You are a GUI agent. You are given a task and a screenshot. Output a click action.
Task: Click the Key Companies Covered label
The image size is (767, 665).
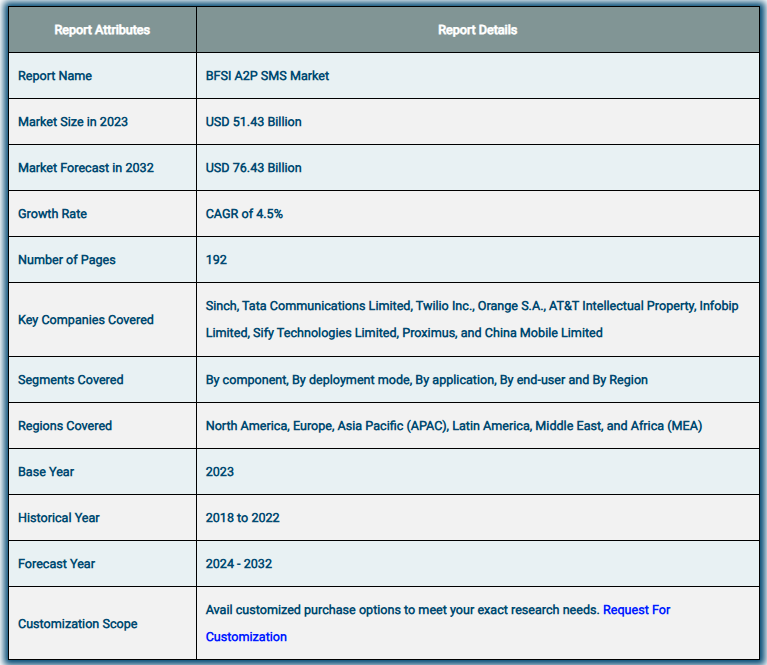(86, 320)
